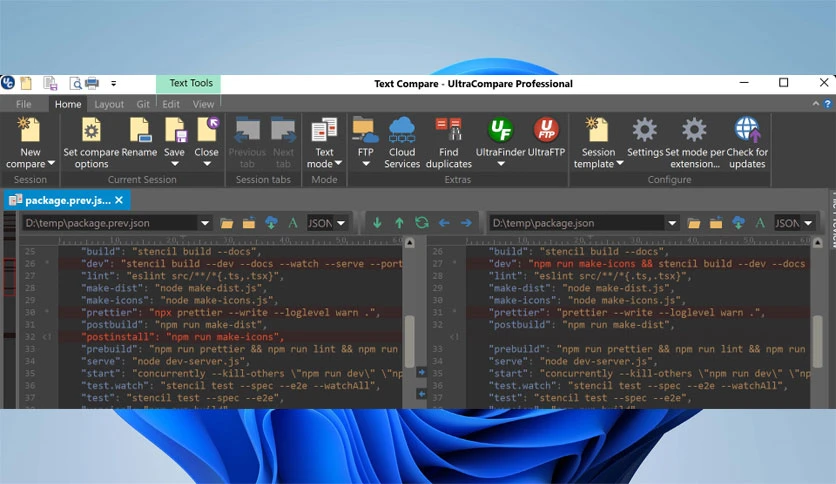This screenshot has height=484, width=836.
Task: Open file folder icon for package.prev.json pane
Action: (x=227, y=223)
